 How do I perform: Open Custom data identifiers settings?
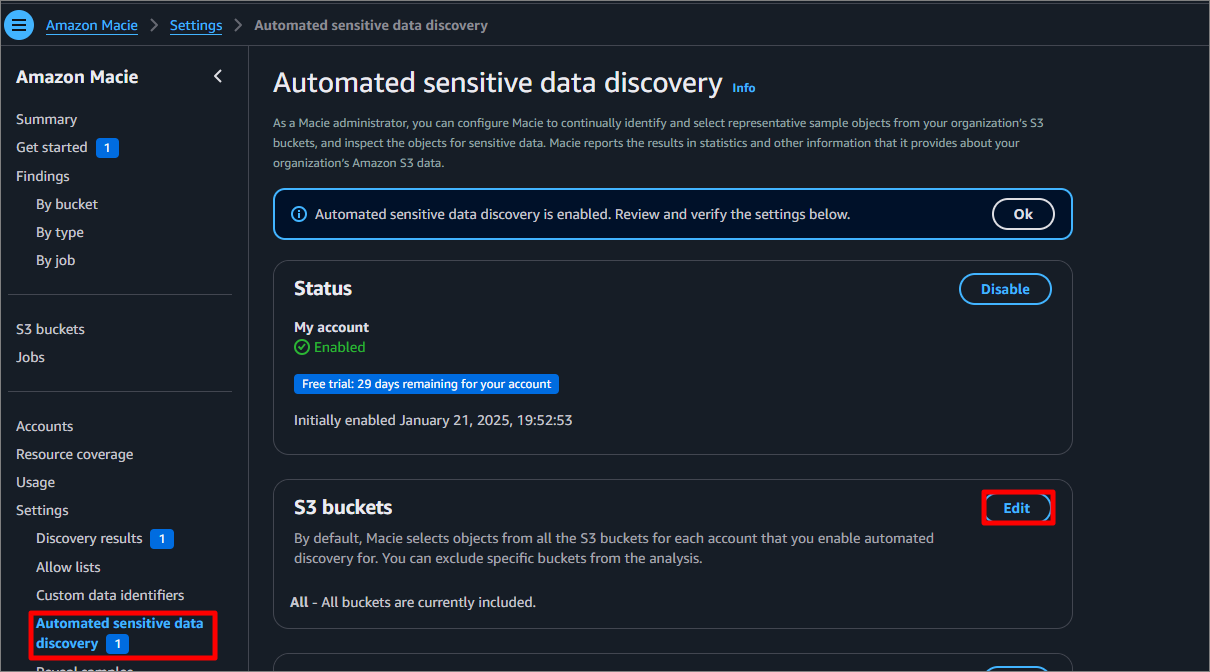[x=110, y=595]
